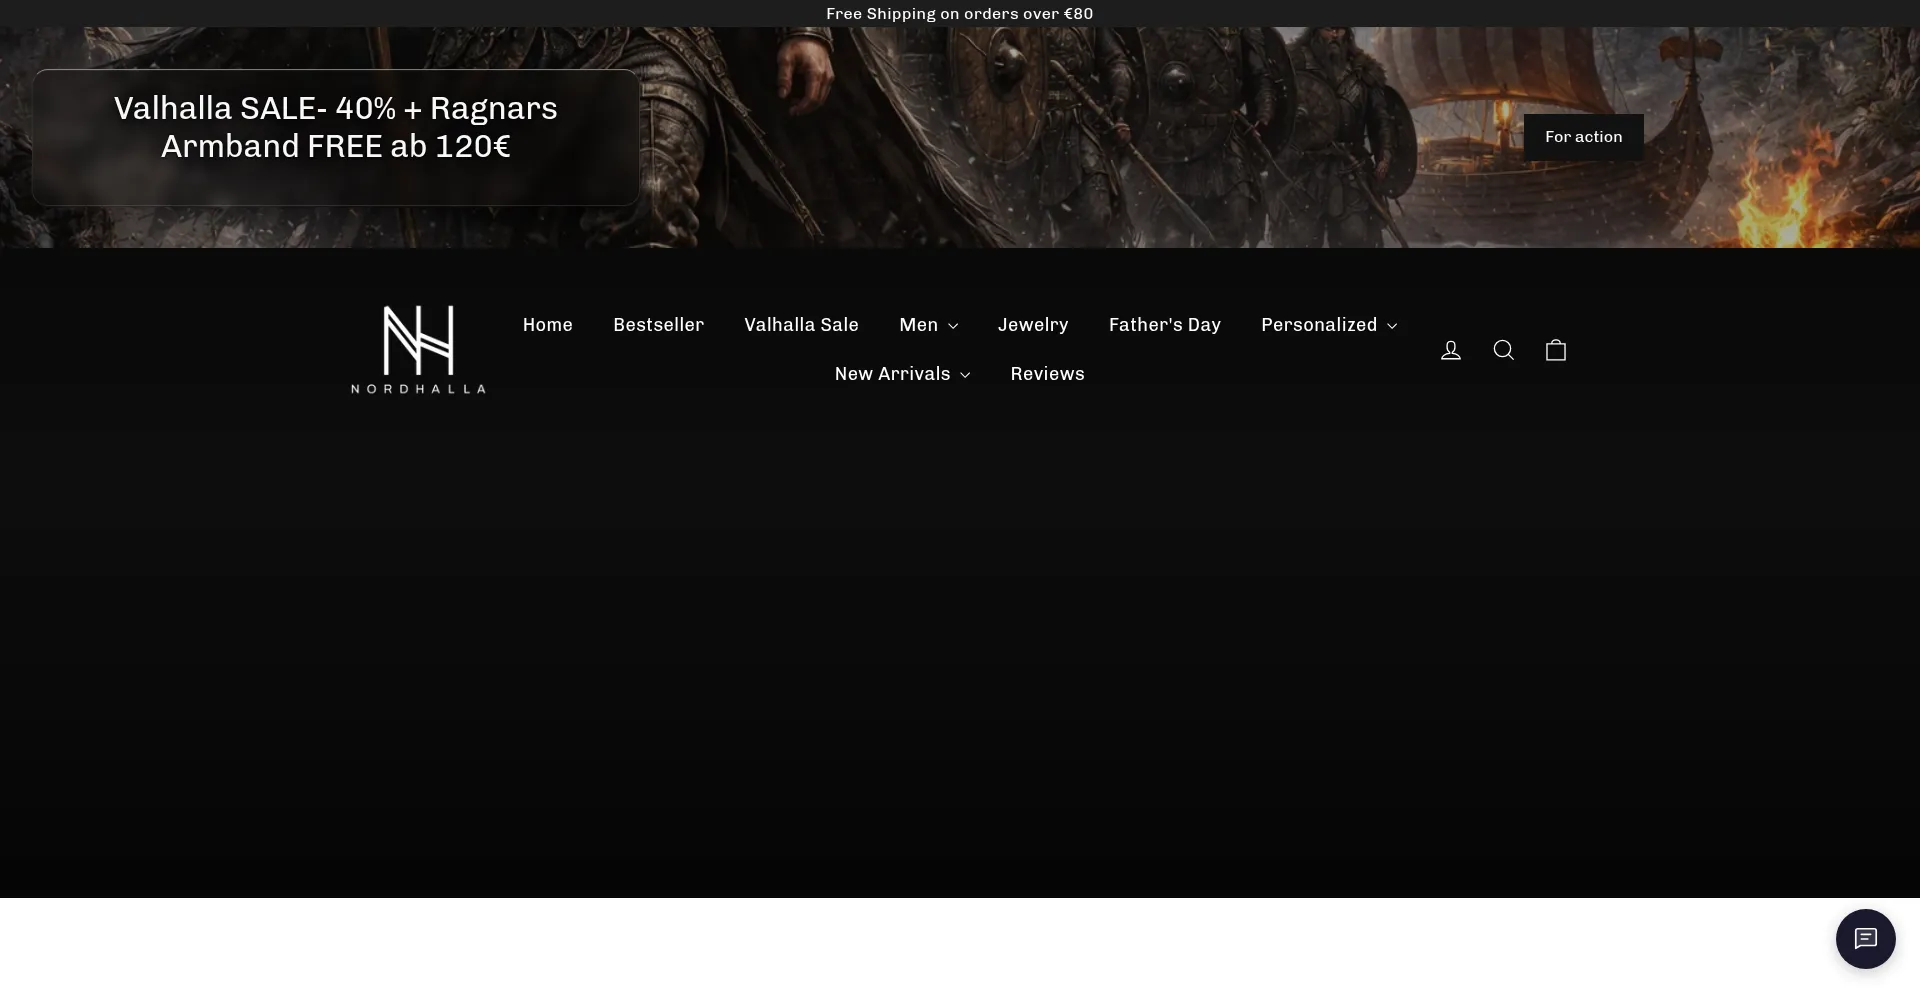The image size is (1920, 993).
Task: Open the Reviews menu item
Action: [x=1047, y=374]
